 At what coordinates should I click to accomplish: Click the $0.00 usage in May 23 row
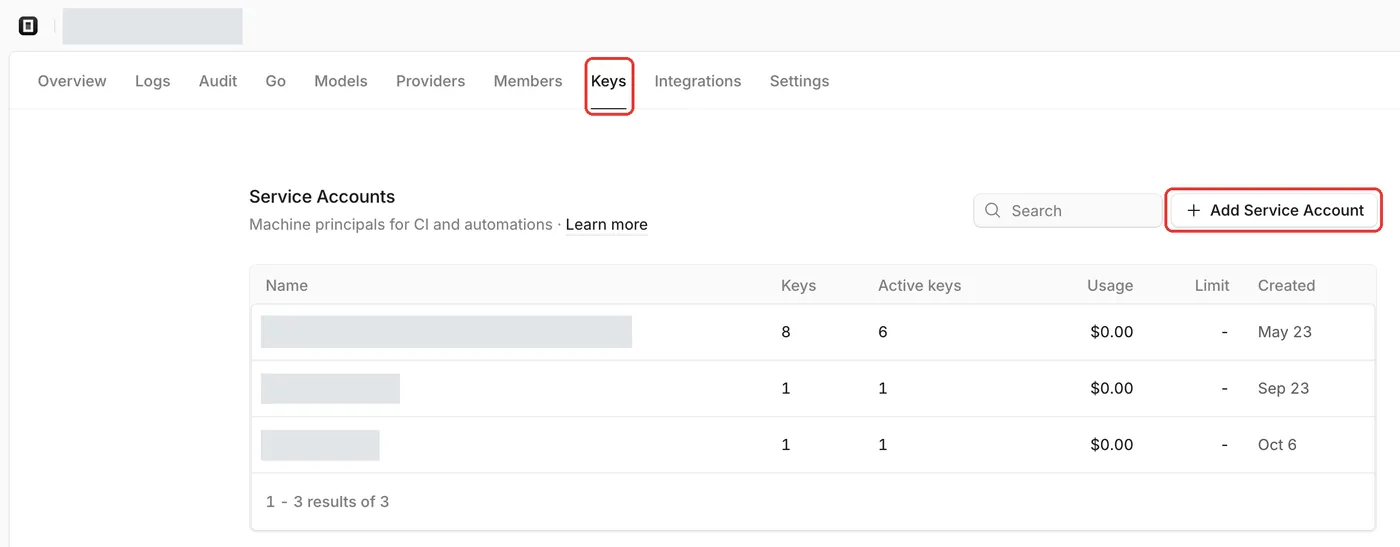tap(1111, 332)
